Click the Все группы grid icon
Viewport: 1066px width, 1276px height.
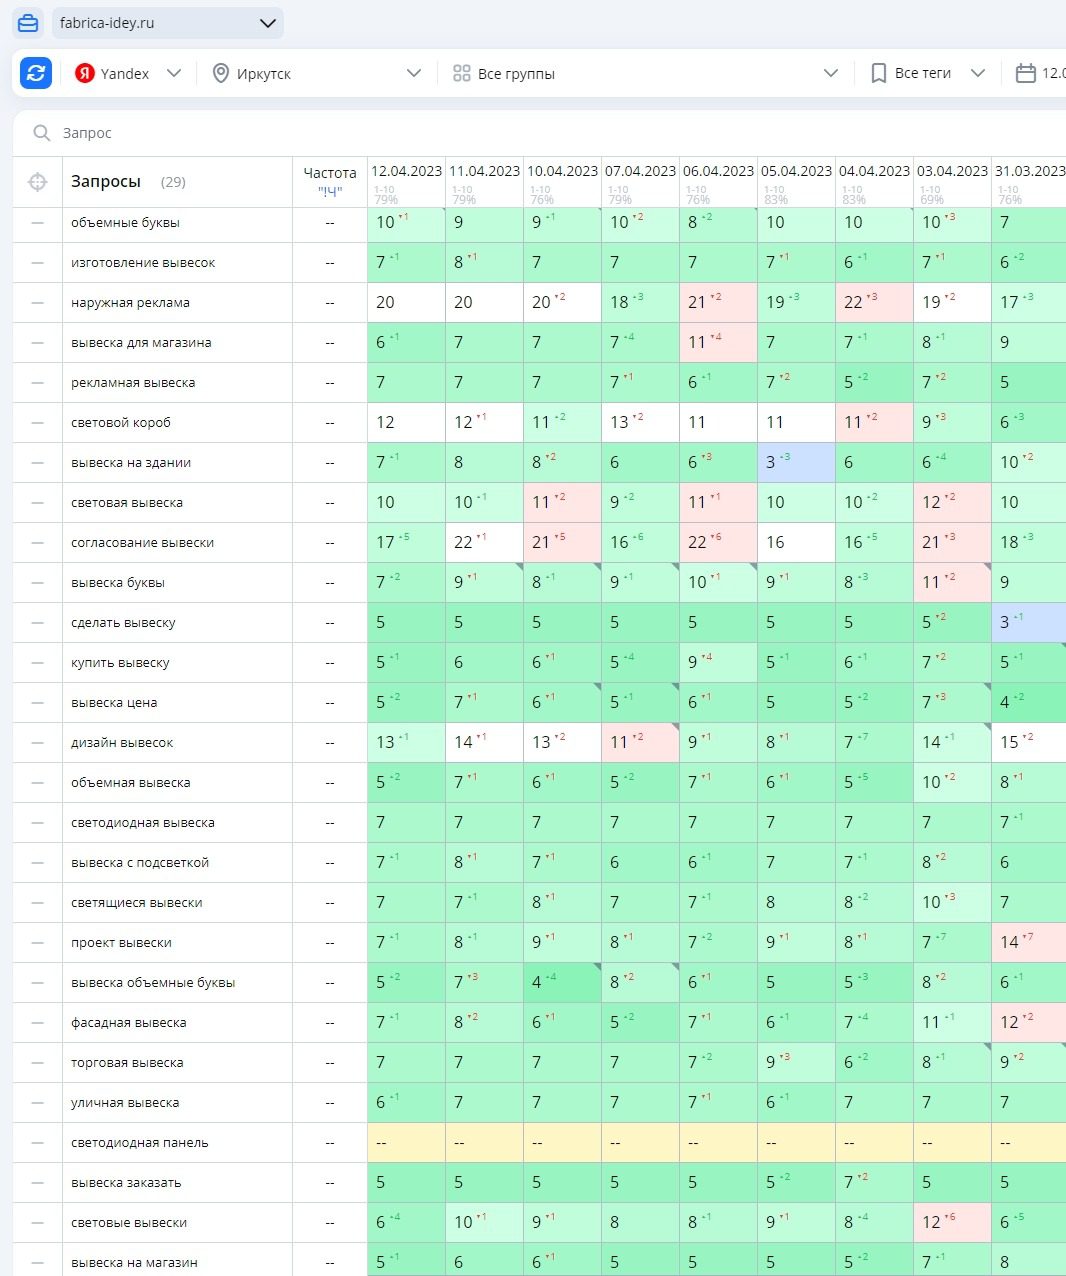pyautogui.click(x=461, y=73)
